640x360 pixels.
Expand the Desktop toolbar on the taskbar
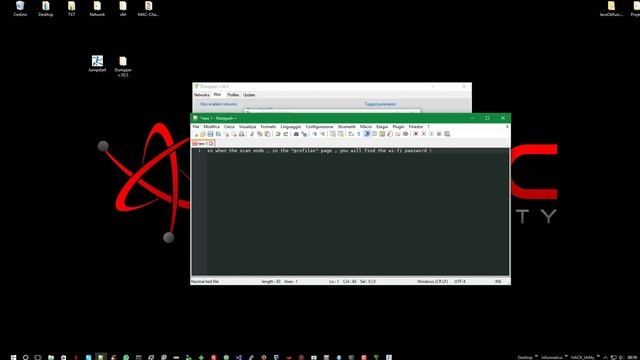tap(536, 356)
